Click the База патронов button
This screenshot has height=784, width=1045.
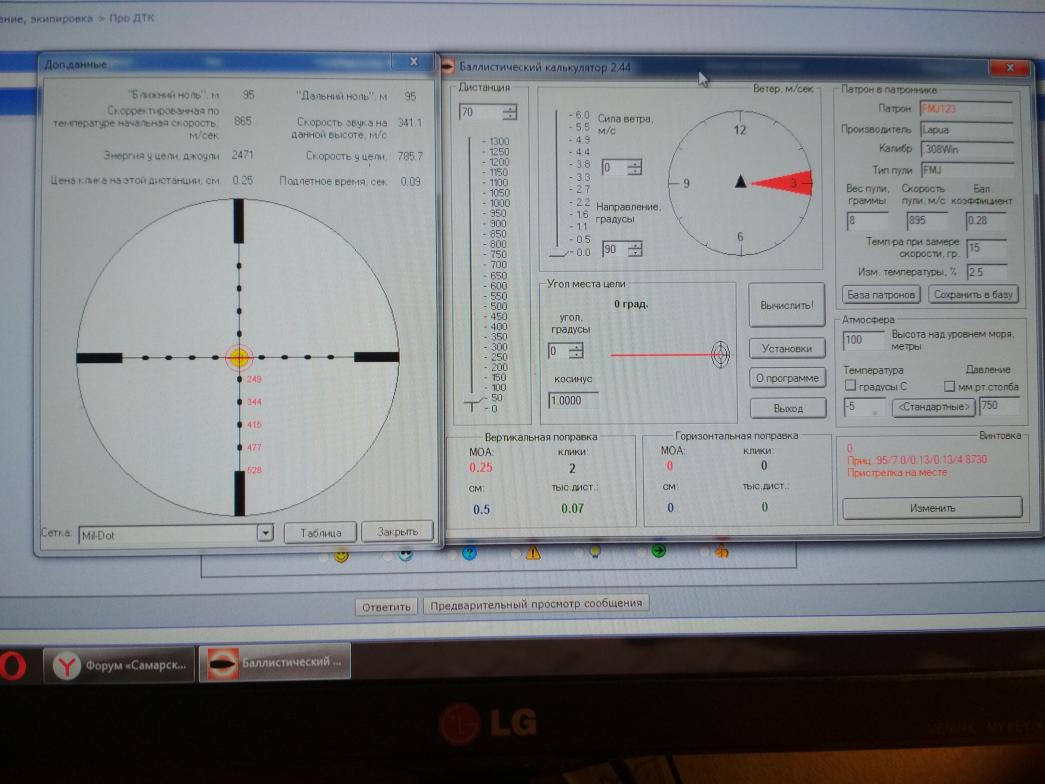(881, 295)
